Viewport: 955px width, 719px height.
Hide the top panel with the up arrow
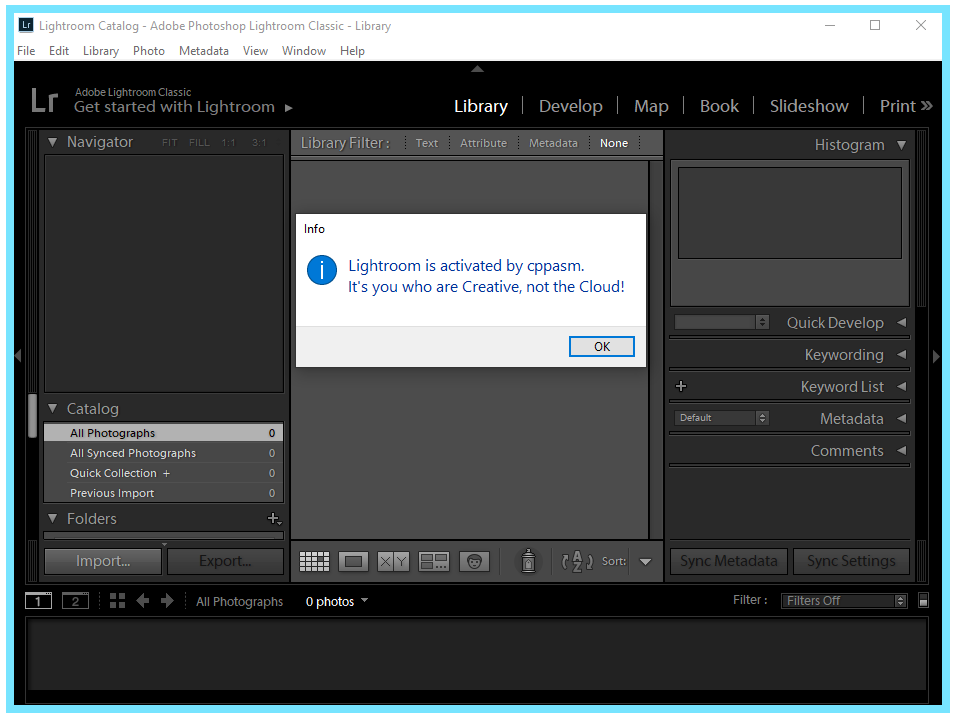pos(478,69)
